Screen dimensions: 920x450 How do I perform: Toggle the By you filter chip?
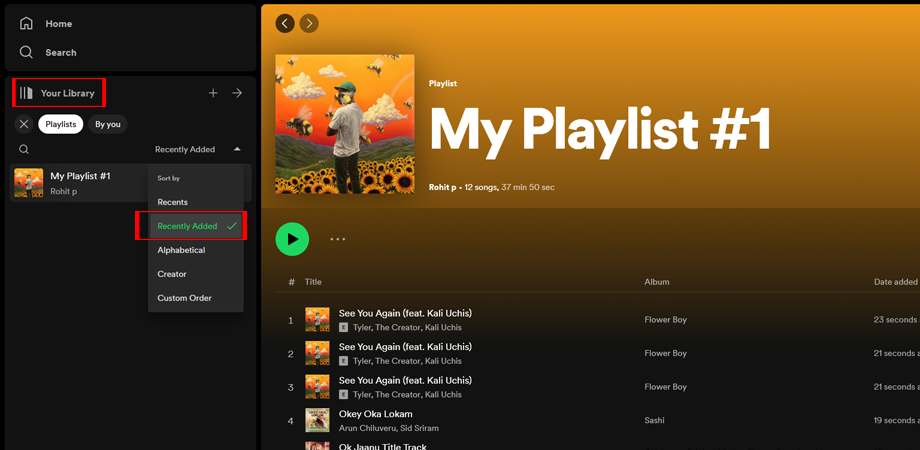pyautogui.click(x=108, y=124)
